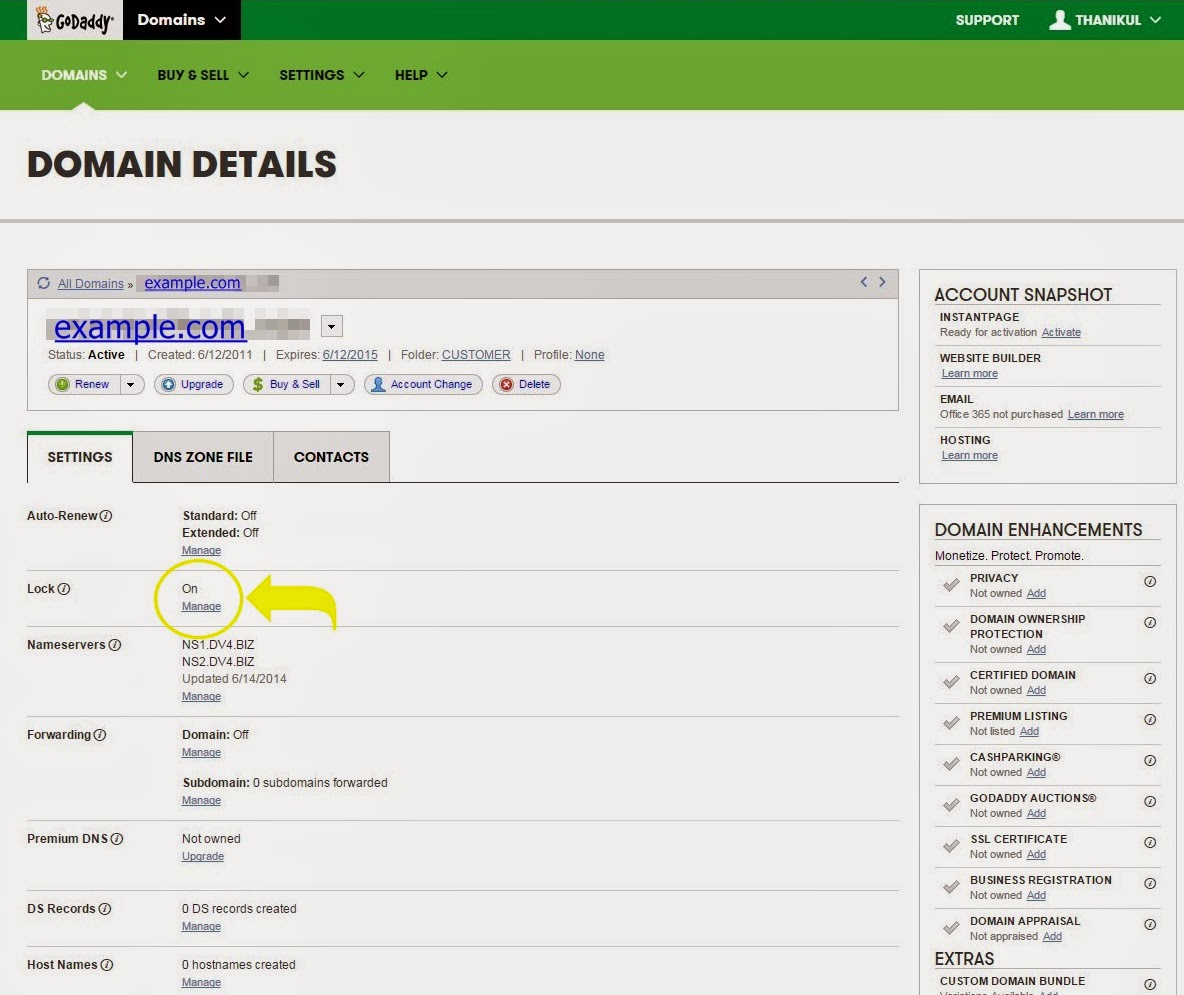Click Learn more for Email Office 365
1184x995 pixels.
(1096, 414)
